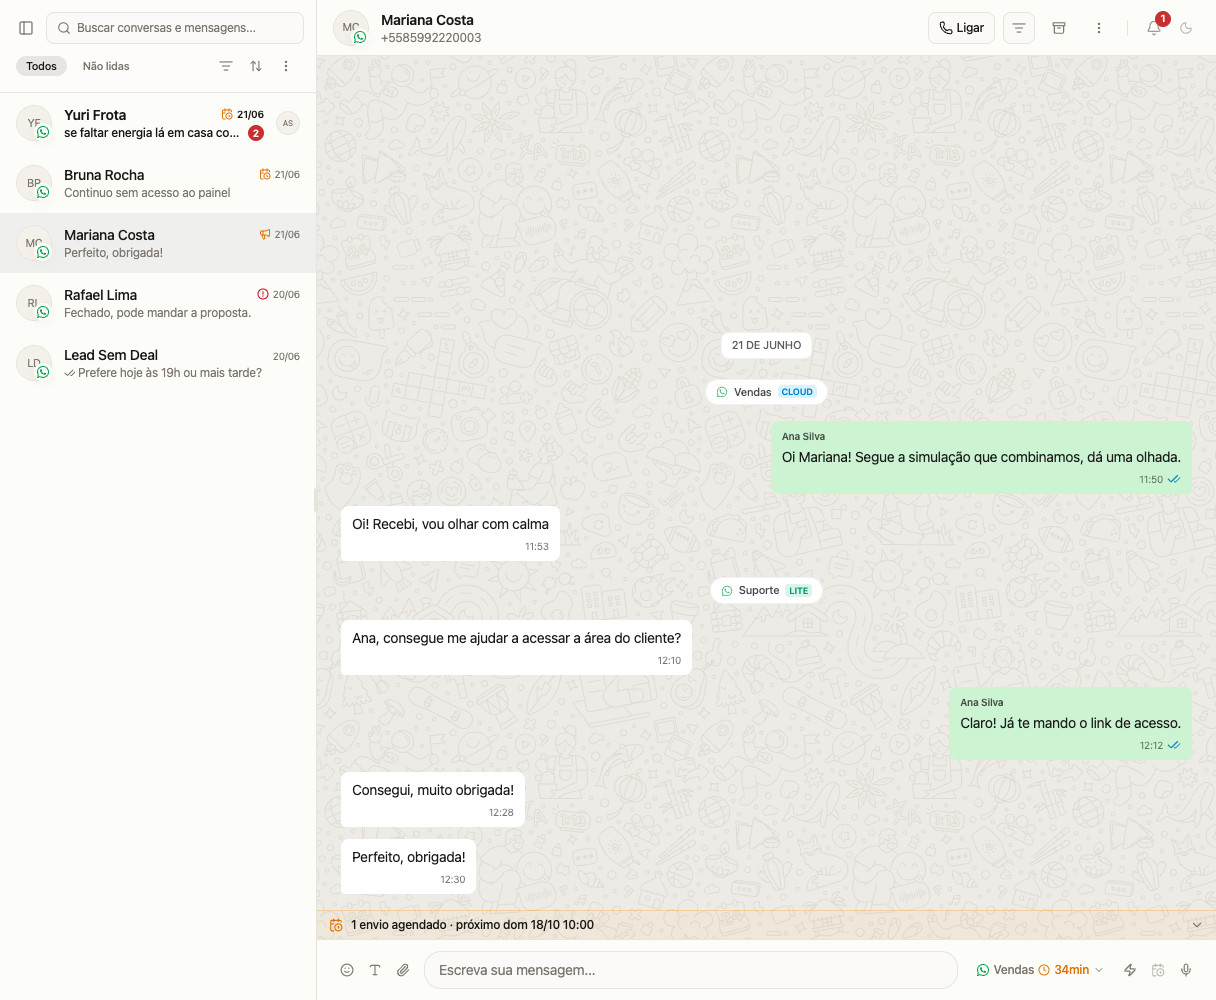Click the "Oi! Recebi, vou olhar com calma" message
Viewport: 1216px width, 1000px height.
click(x=450, y=533)
